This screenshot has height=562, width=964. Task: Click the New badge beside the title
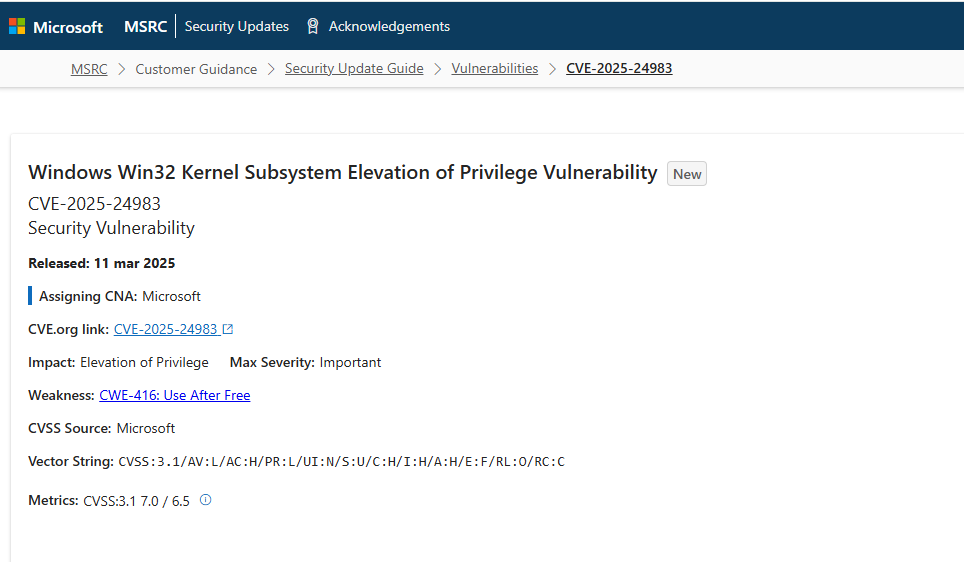[687, 174]
